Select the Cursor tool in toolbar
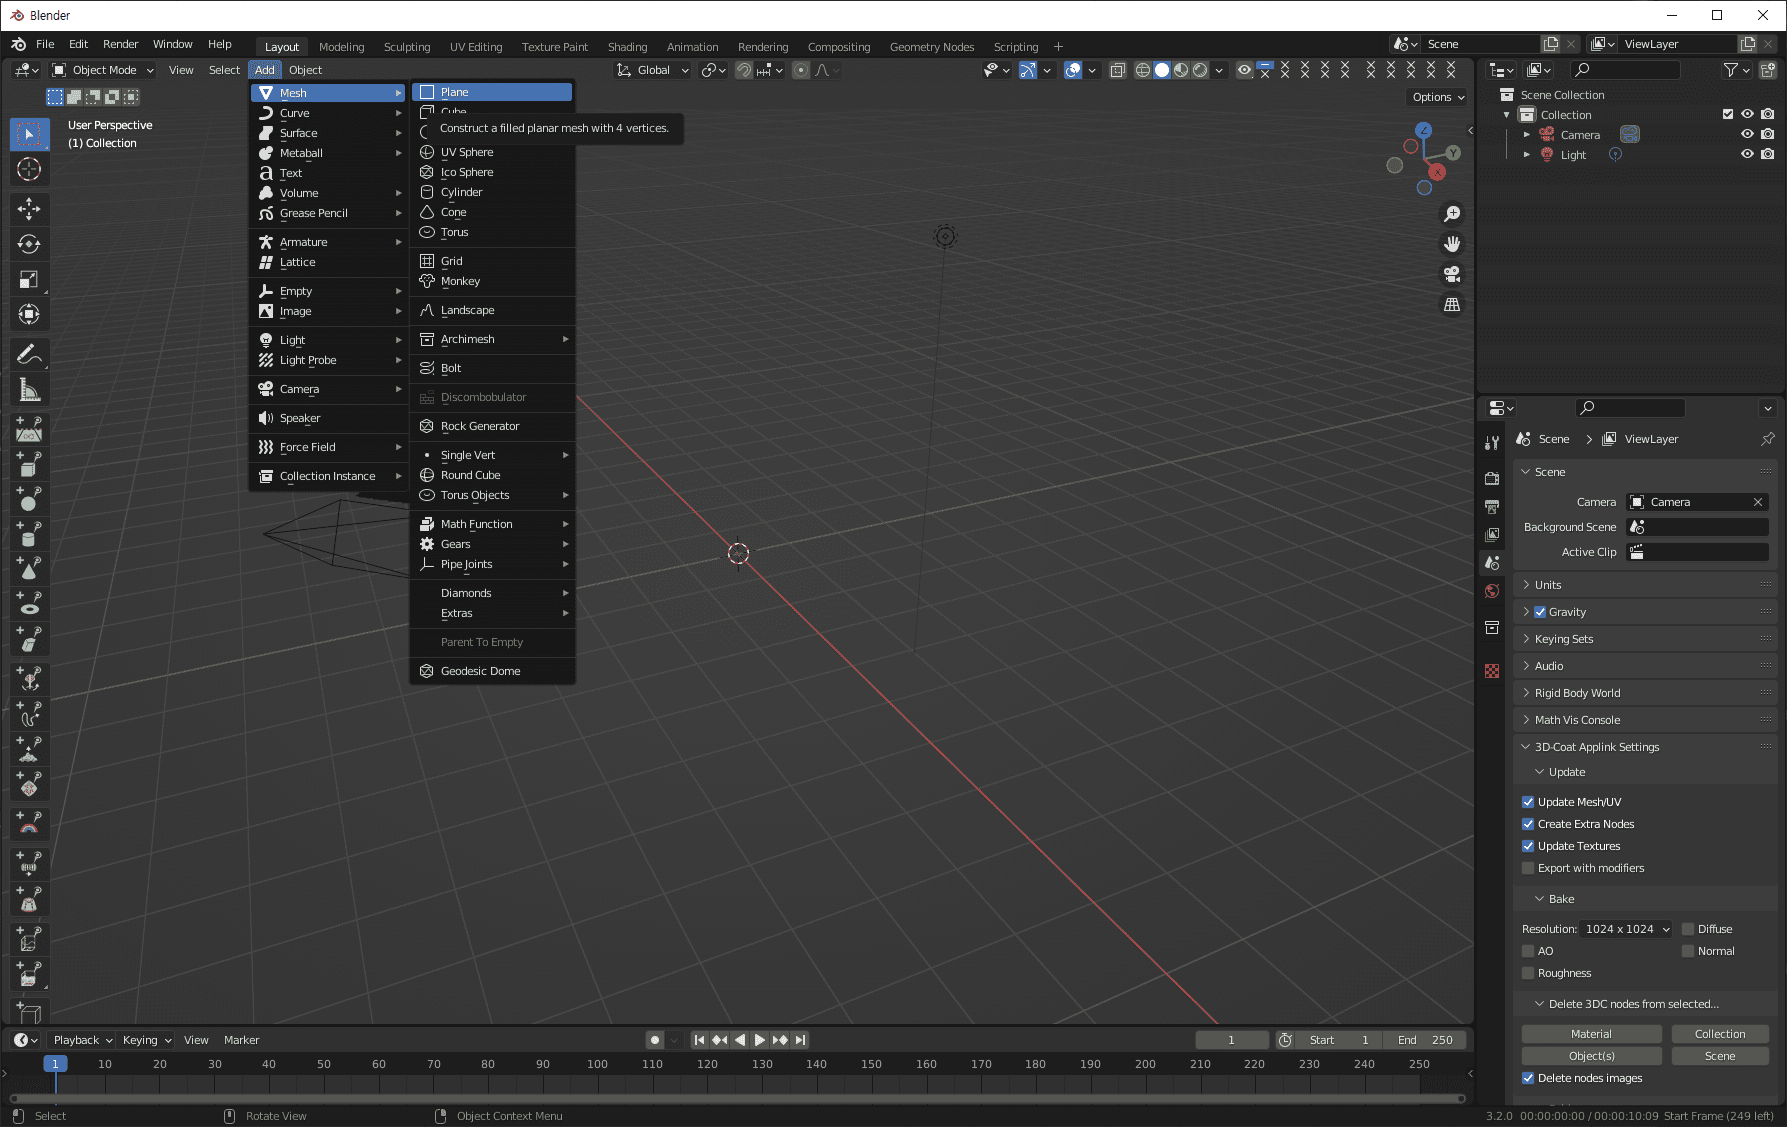1787x1127 pixels. [x=29, y=169]
